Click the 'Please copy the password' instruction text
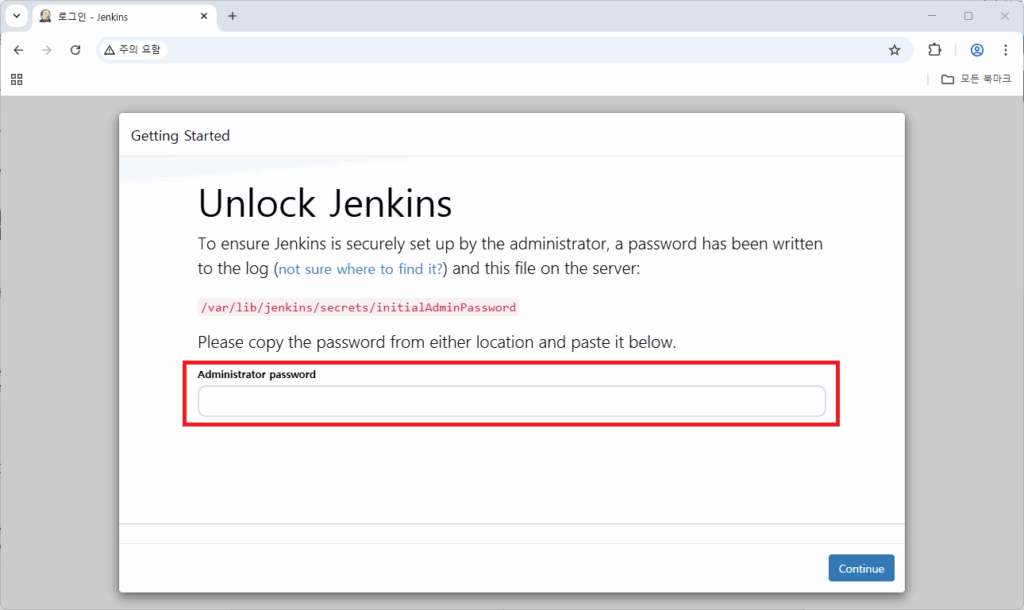This screenshot has height=610, width=1024. [x=436, y=342]
